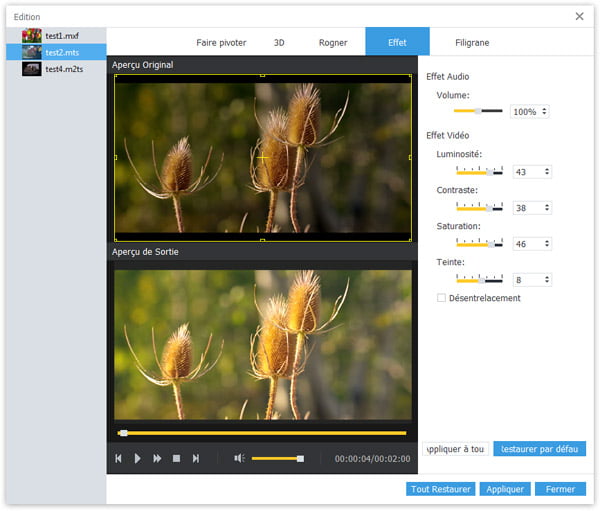
Task: Click the Fermer button
Action: (x=560, y=489)
